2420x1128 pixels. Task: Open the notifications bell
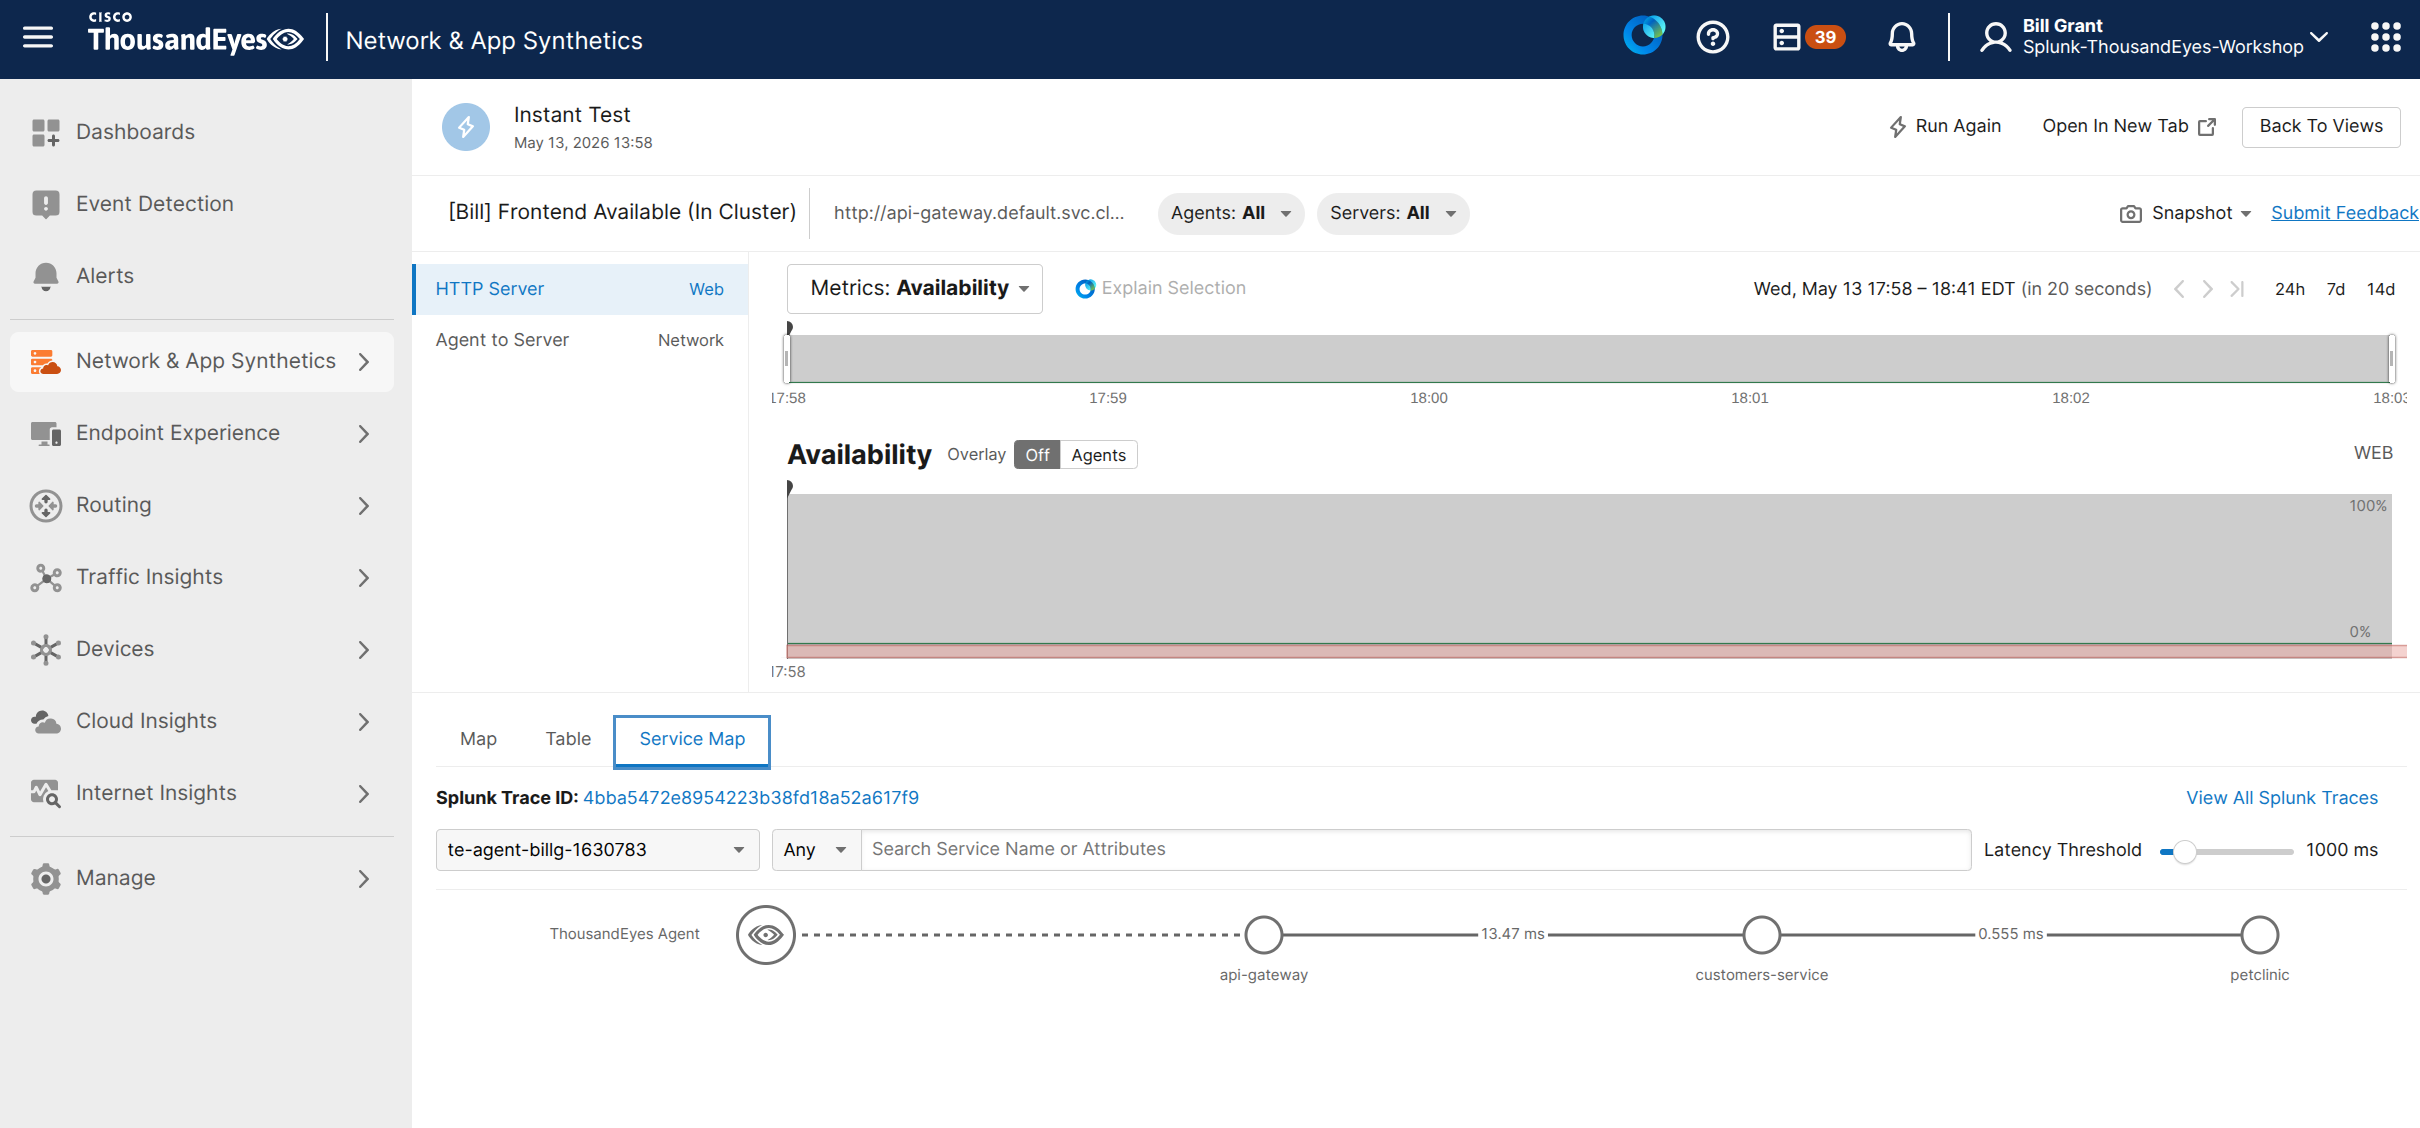1901,38
